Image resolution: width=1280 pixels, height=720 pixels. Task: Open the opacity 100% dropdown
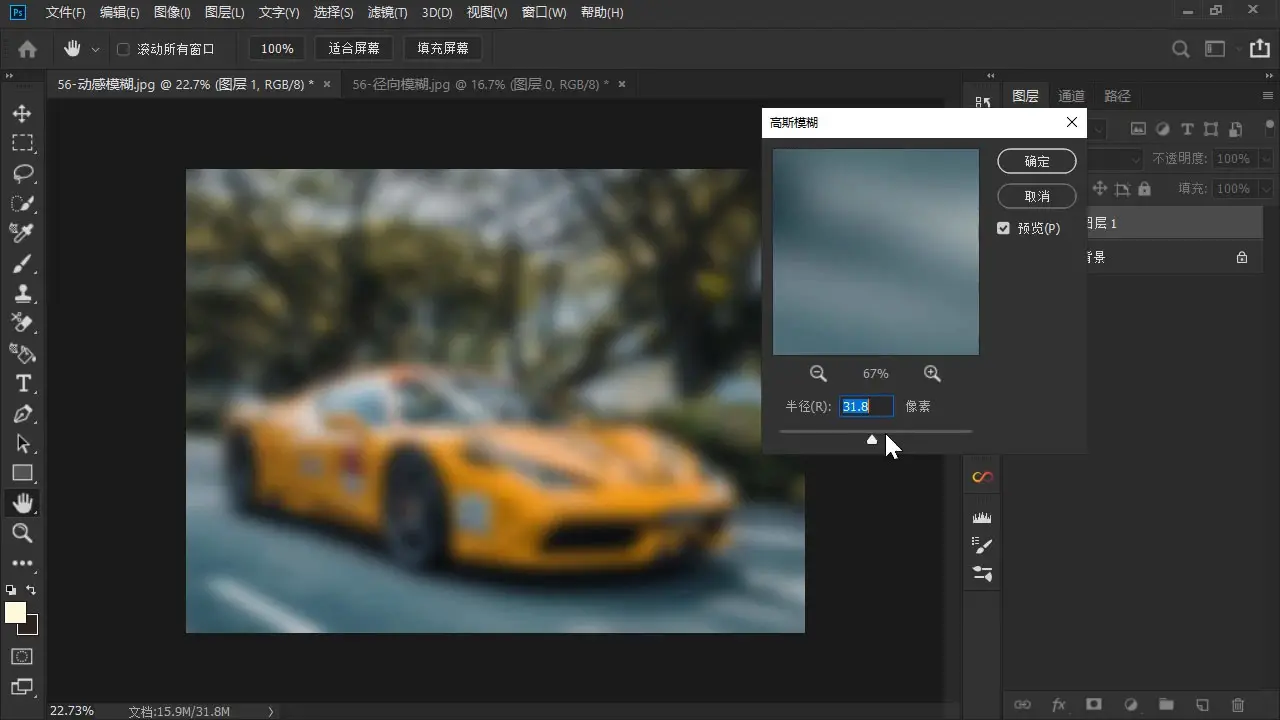coord(1265,159)
